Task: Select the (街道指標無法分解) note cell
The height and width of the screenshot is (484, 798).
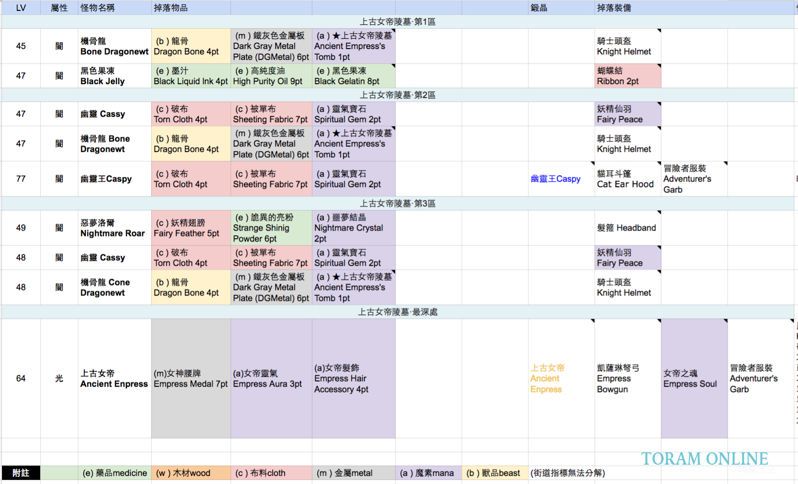Action: (567, 473)
